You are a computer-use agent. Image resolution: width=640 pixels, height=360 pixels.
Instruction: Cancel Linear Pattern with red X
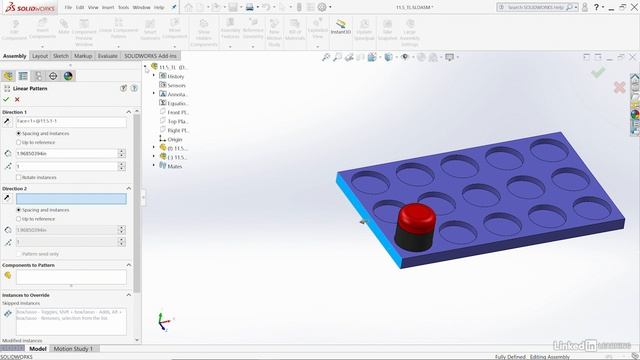tap(17, 99)
